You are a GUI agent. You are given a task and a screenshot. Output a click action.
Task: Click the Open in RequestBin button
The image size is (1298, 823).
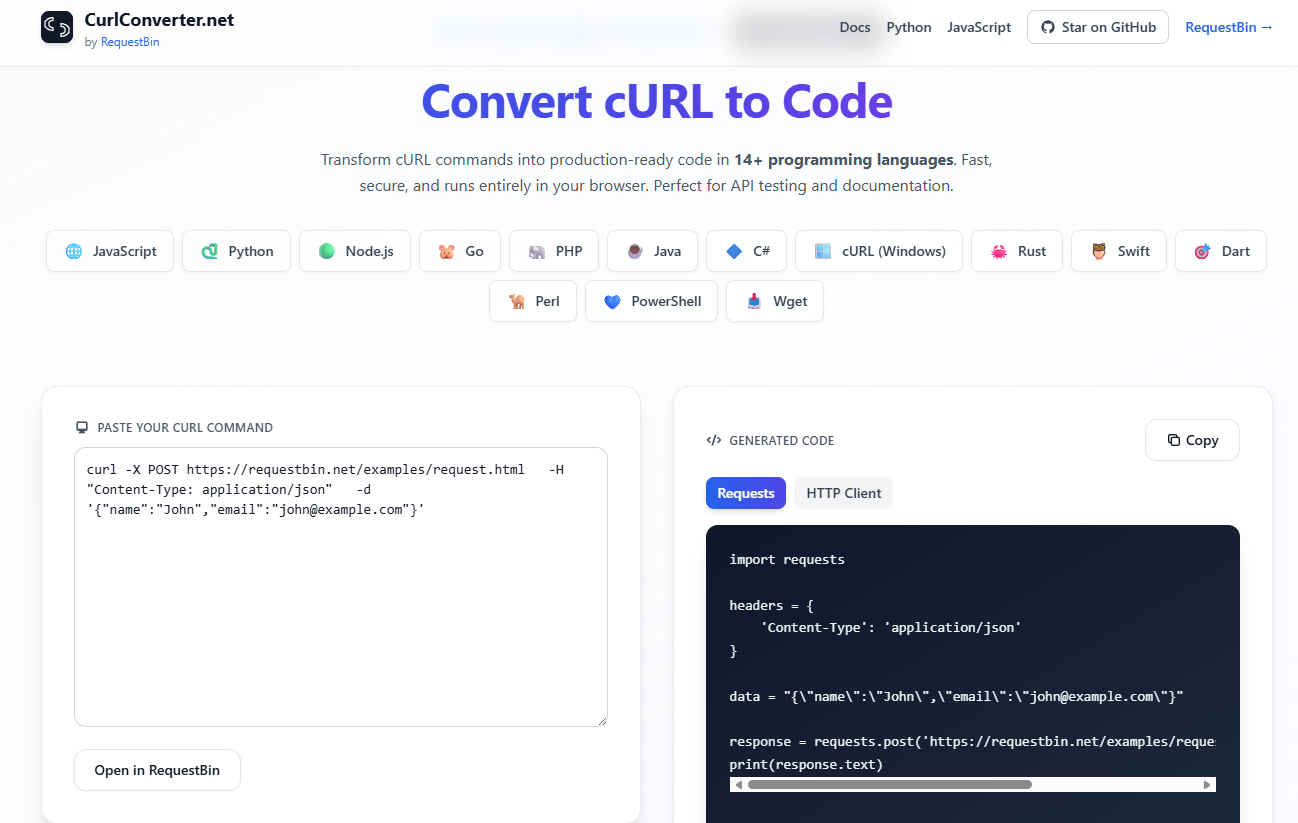[x=157, y=770]
